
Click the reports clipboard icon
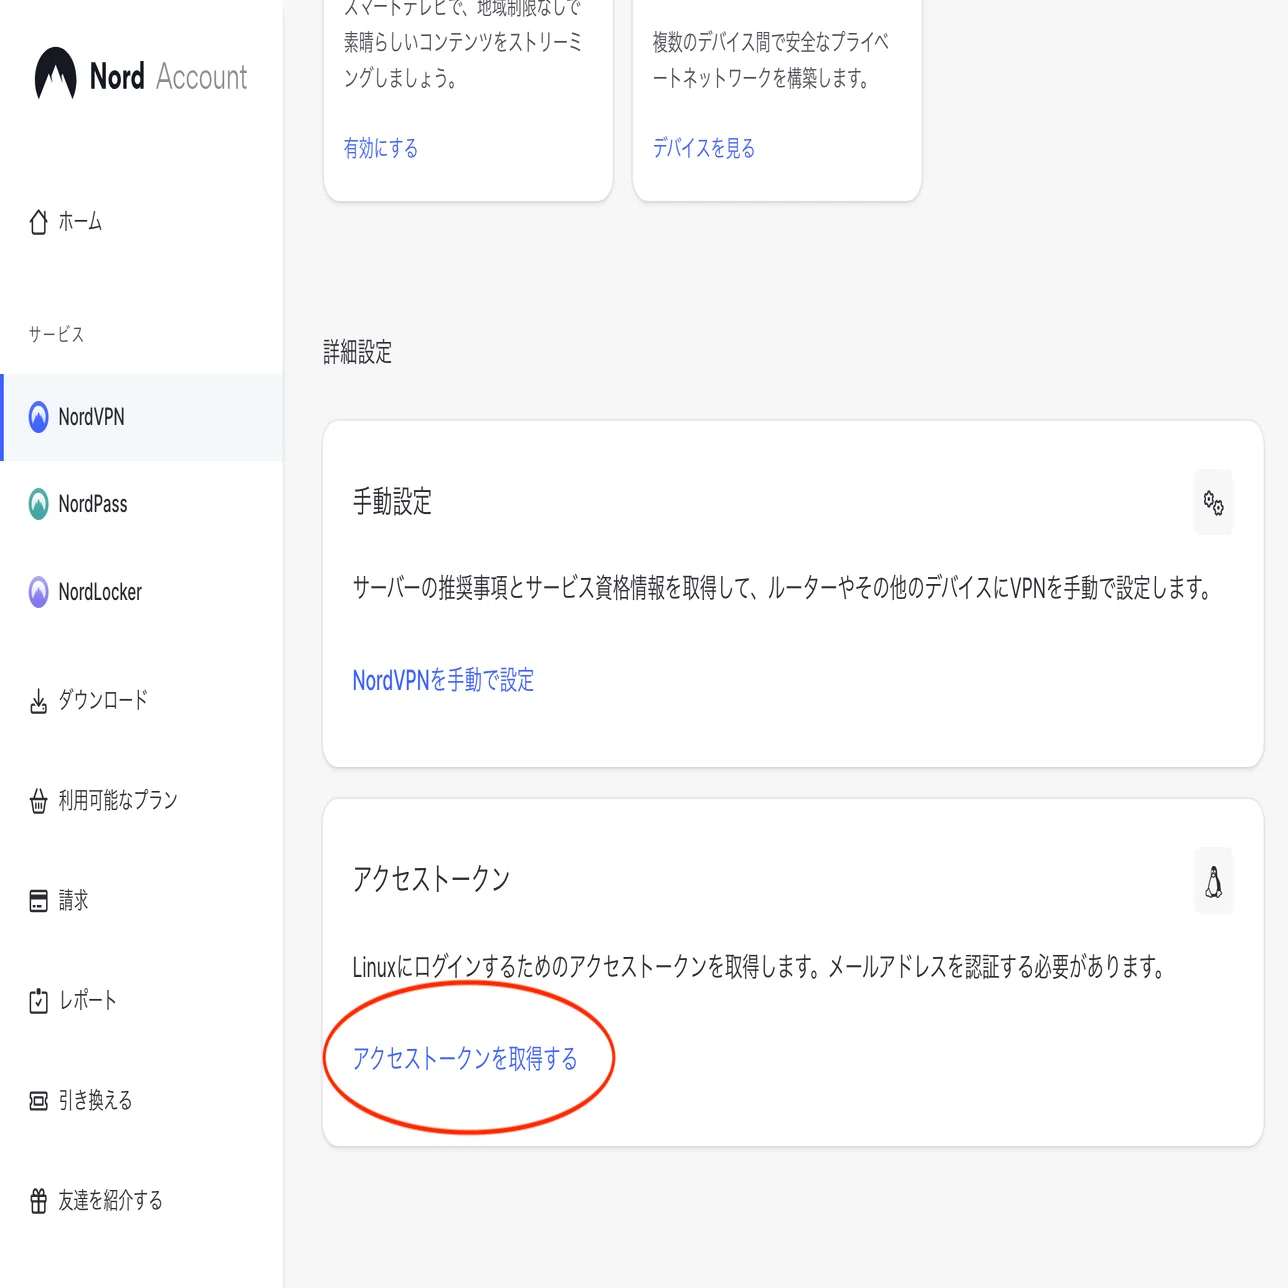(x=38, y=1001)
